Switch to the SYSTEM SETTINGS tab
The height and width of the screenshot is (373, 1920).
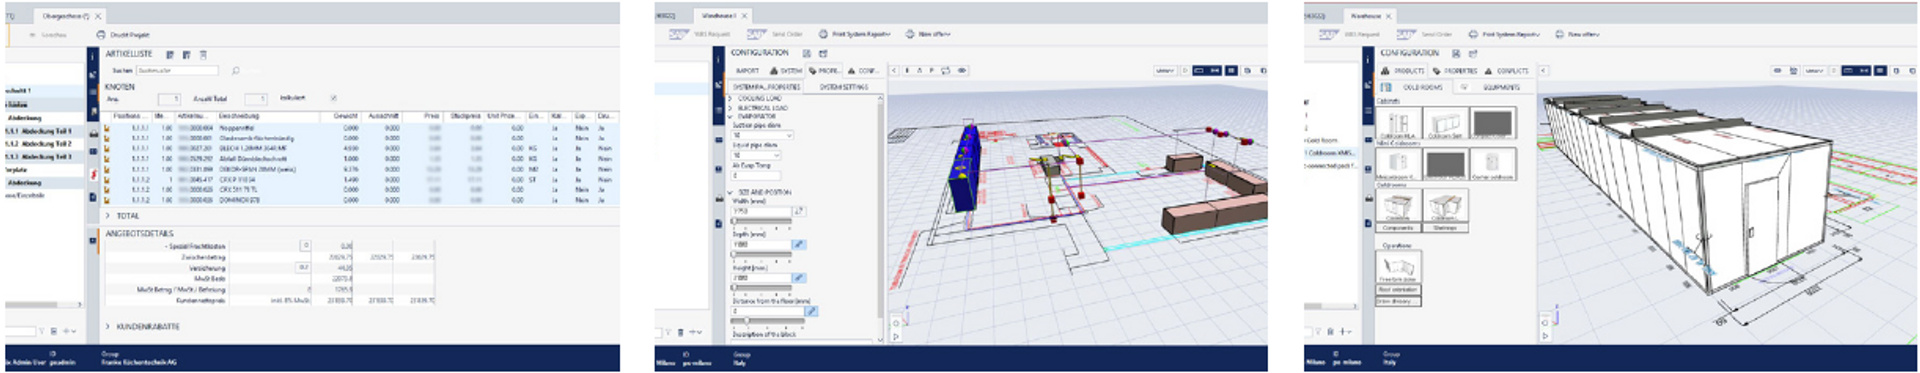(844, 87)
